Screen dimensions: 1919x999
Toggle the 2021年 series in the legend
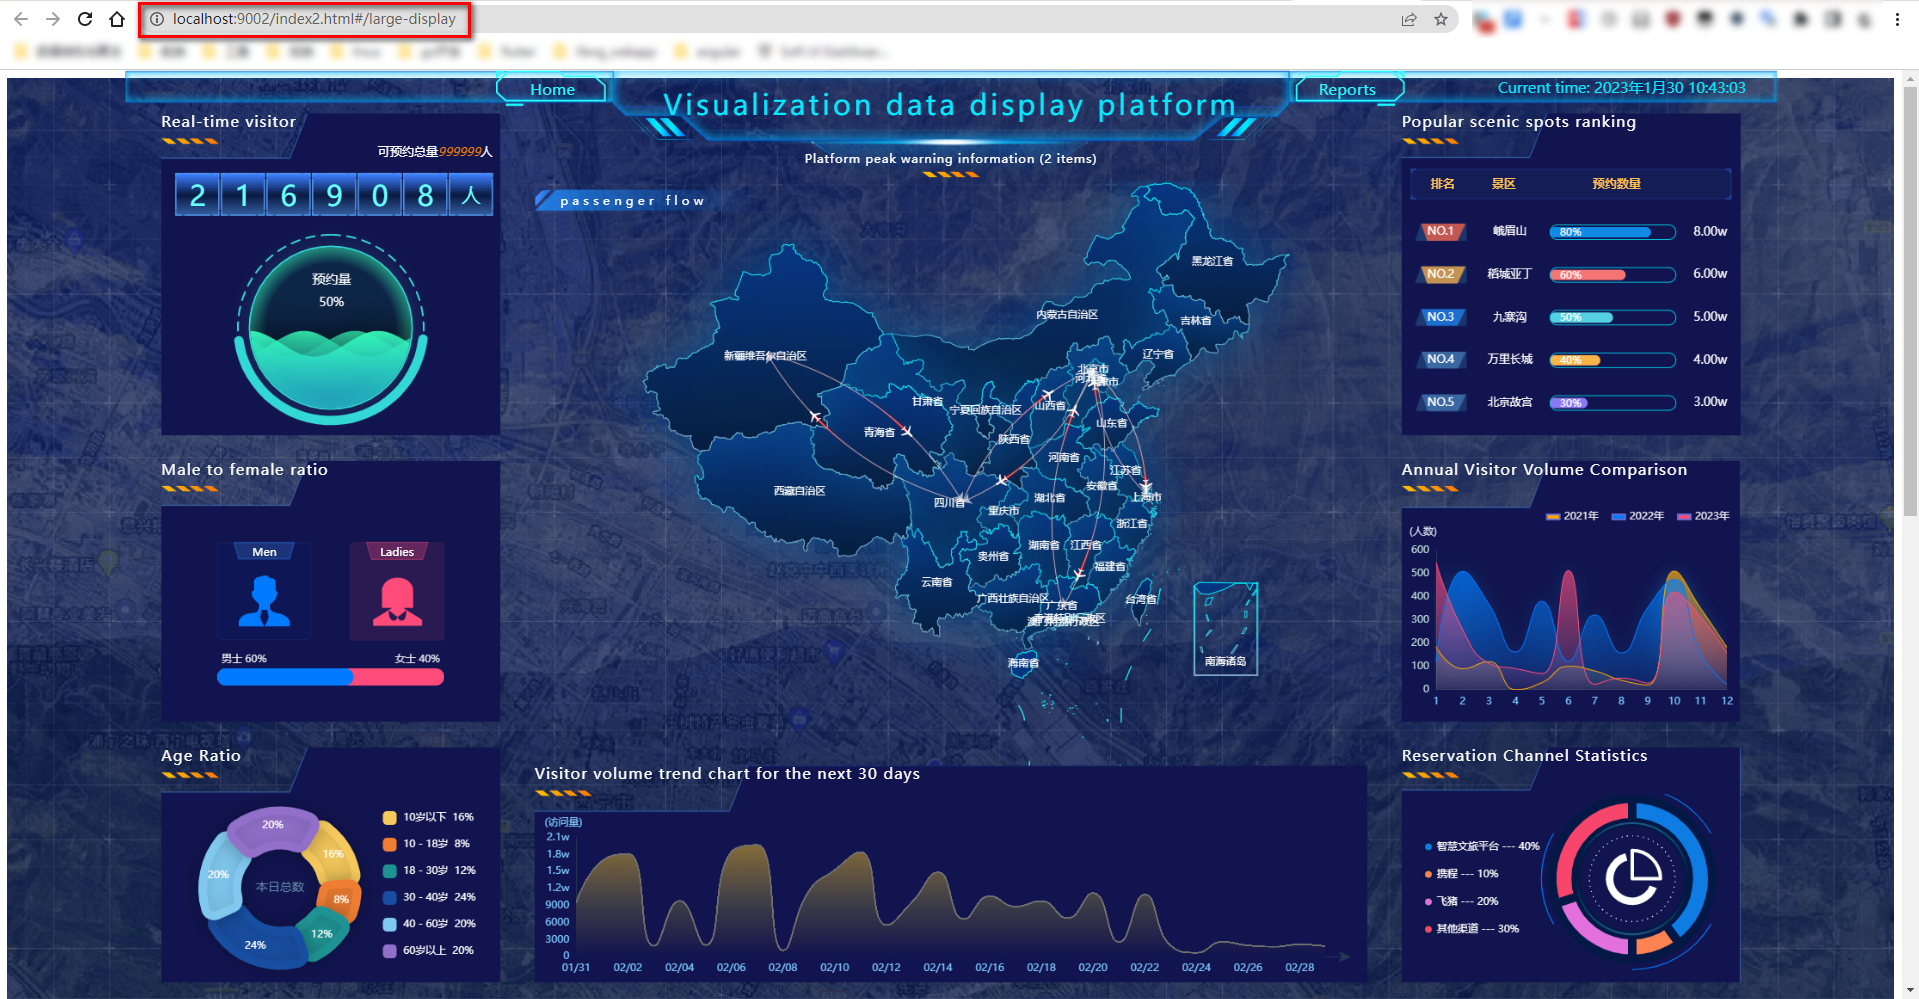tap(1572, 516)
